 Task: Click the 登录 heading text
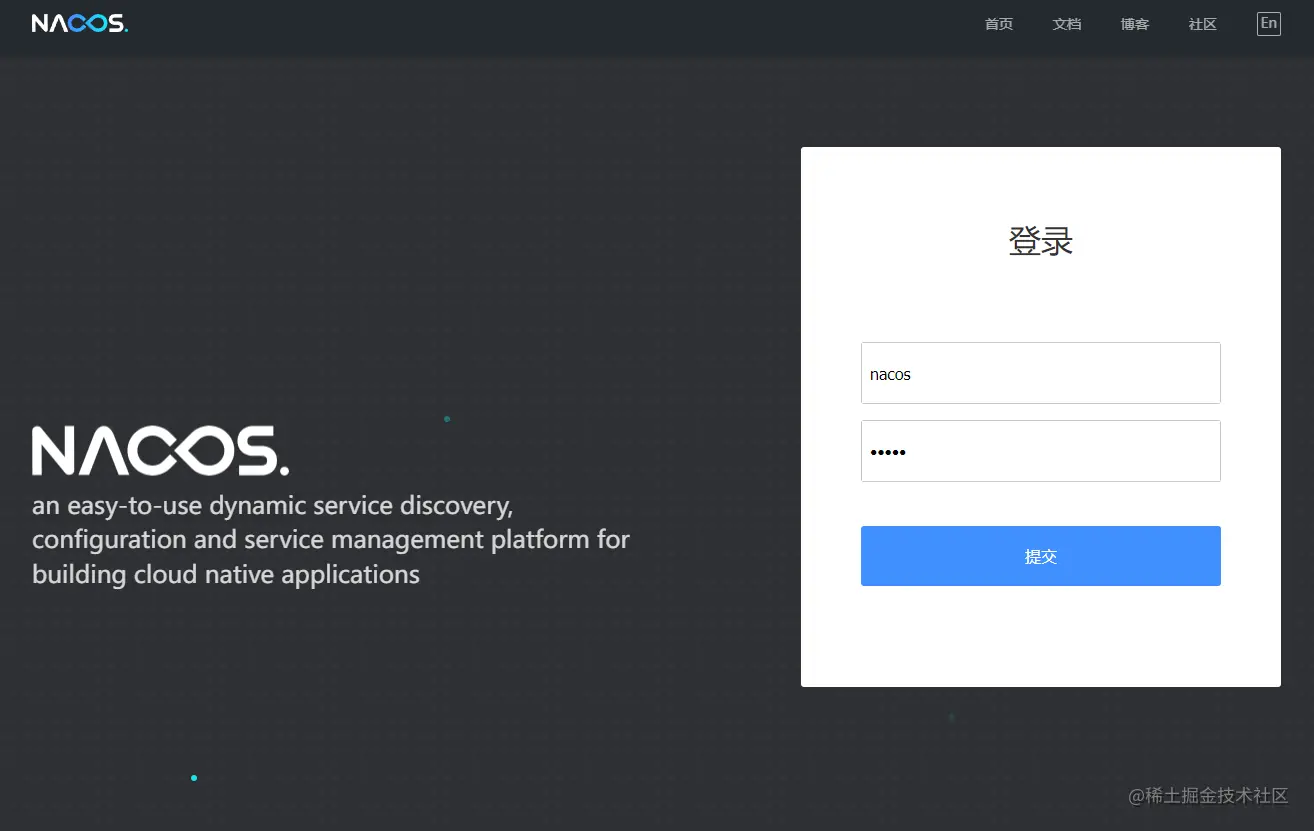[1041, 242]
